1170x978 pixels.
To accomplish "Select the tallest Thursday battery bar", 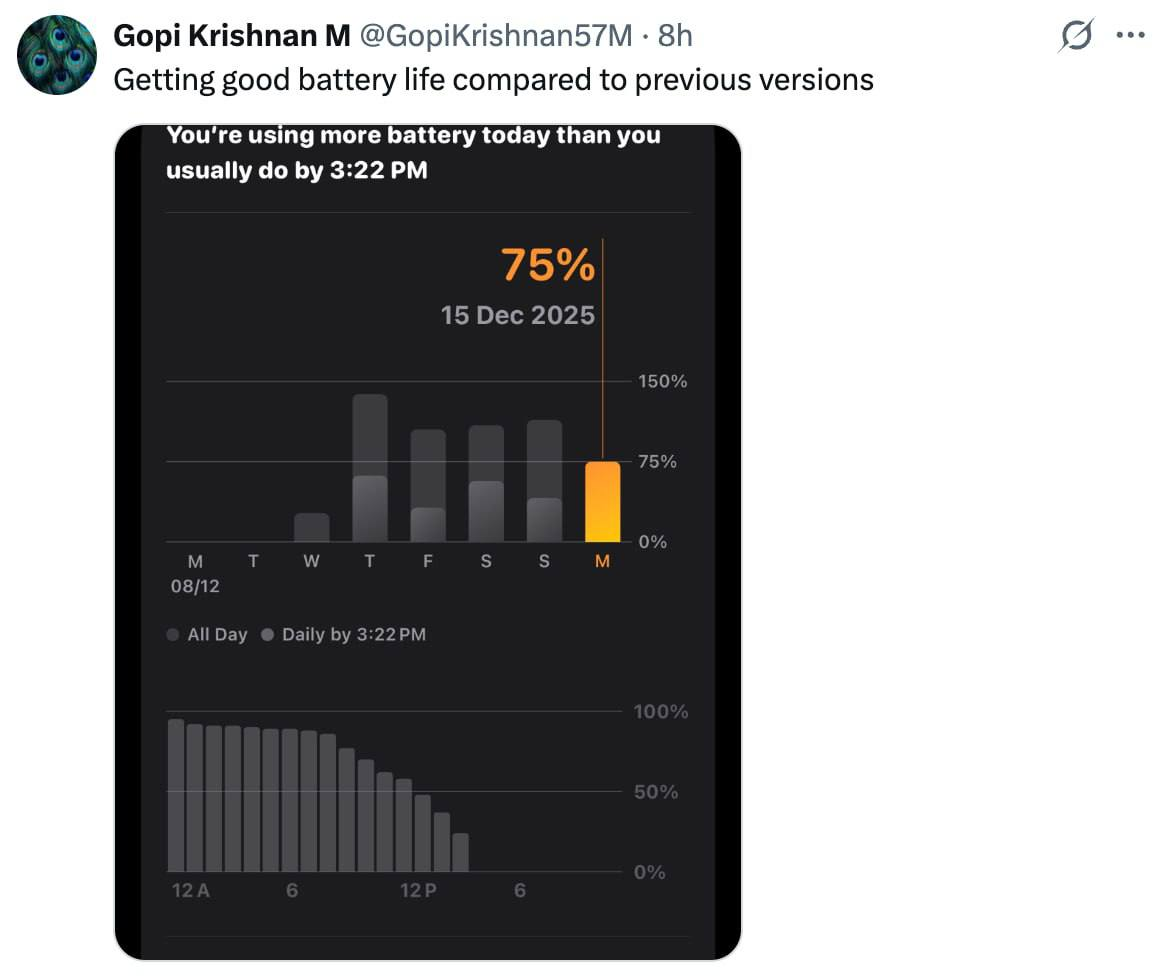I will coord(370,468).
